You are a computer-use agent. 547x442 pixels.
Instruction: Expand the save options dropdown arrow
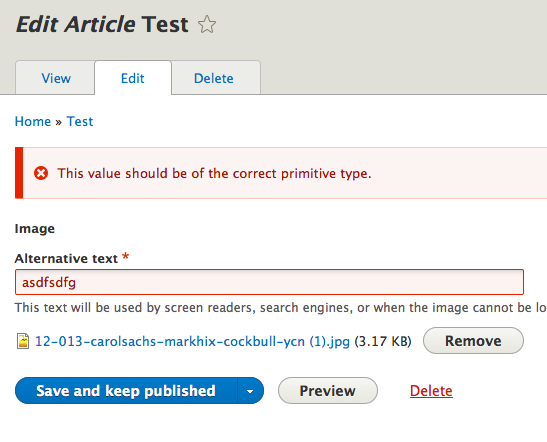coord(250,391)
